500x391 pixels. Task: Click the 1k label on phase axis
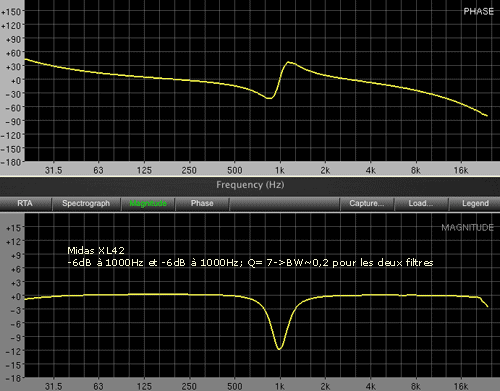click(x=280, y=170)
